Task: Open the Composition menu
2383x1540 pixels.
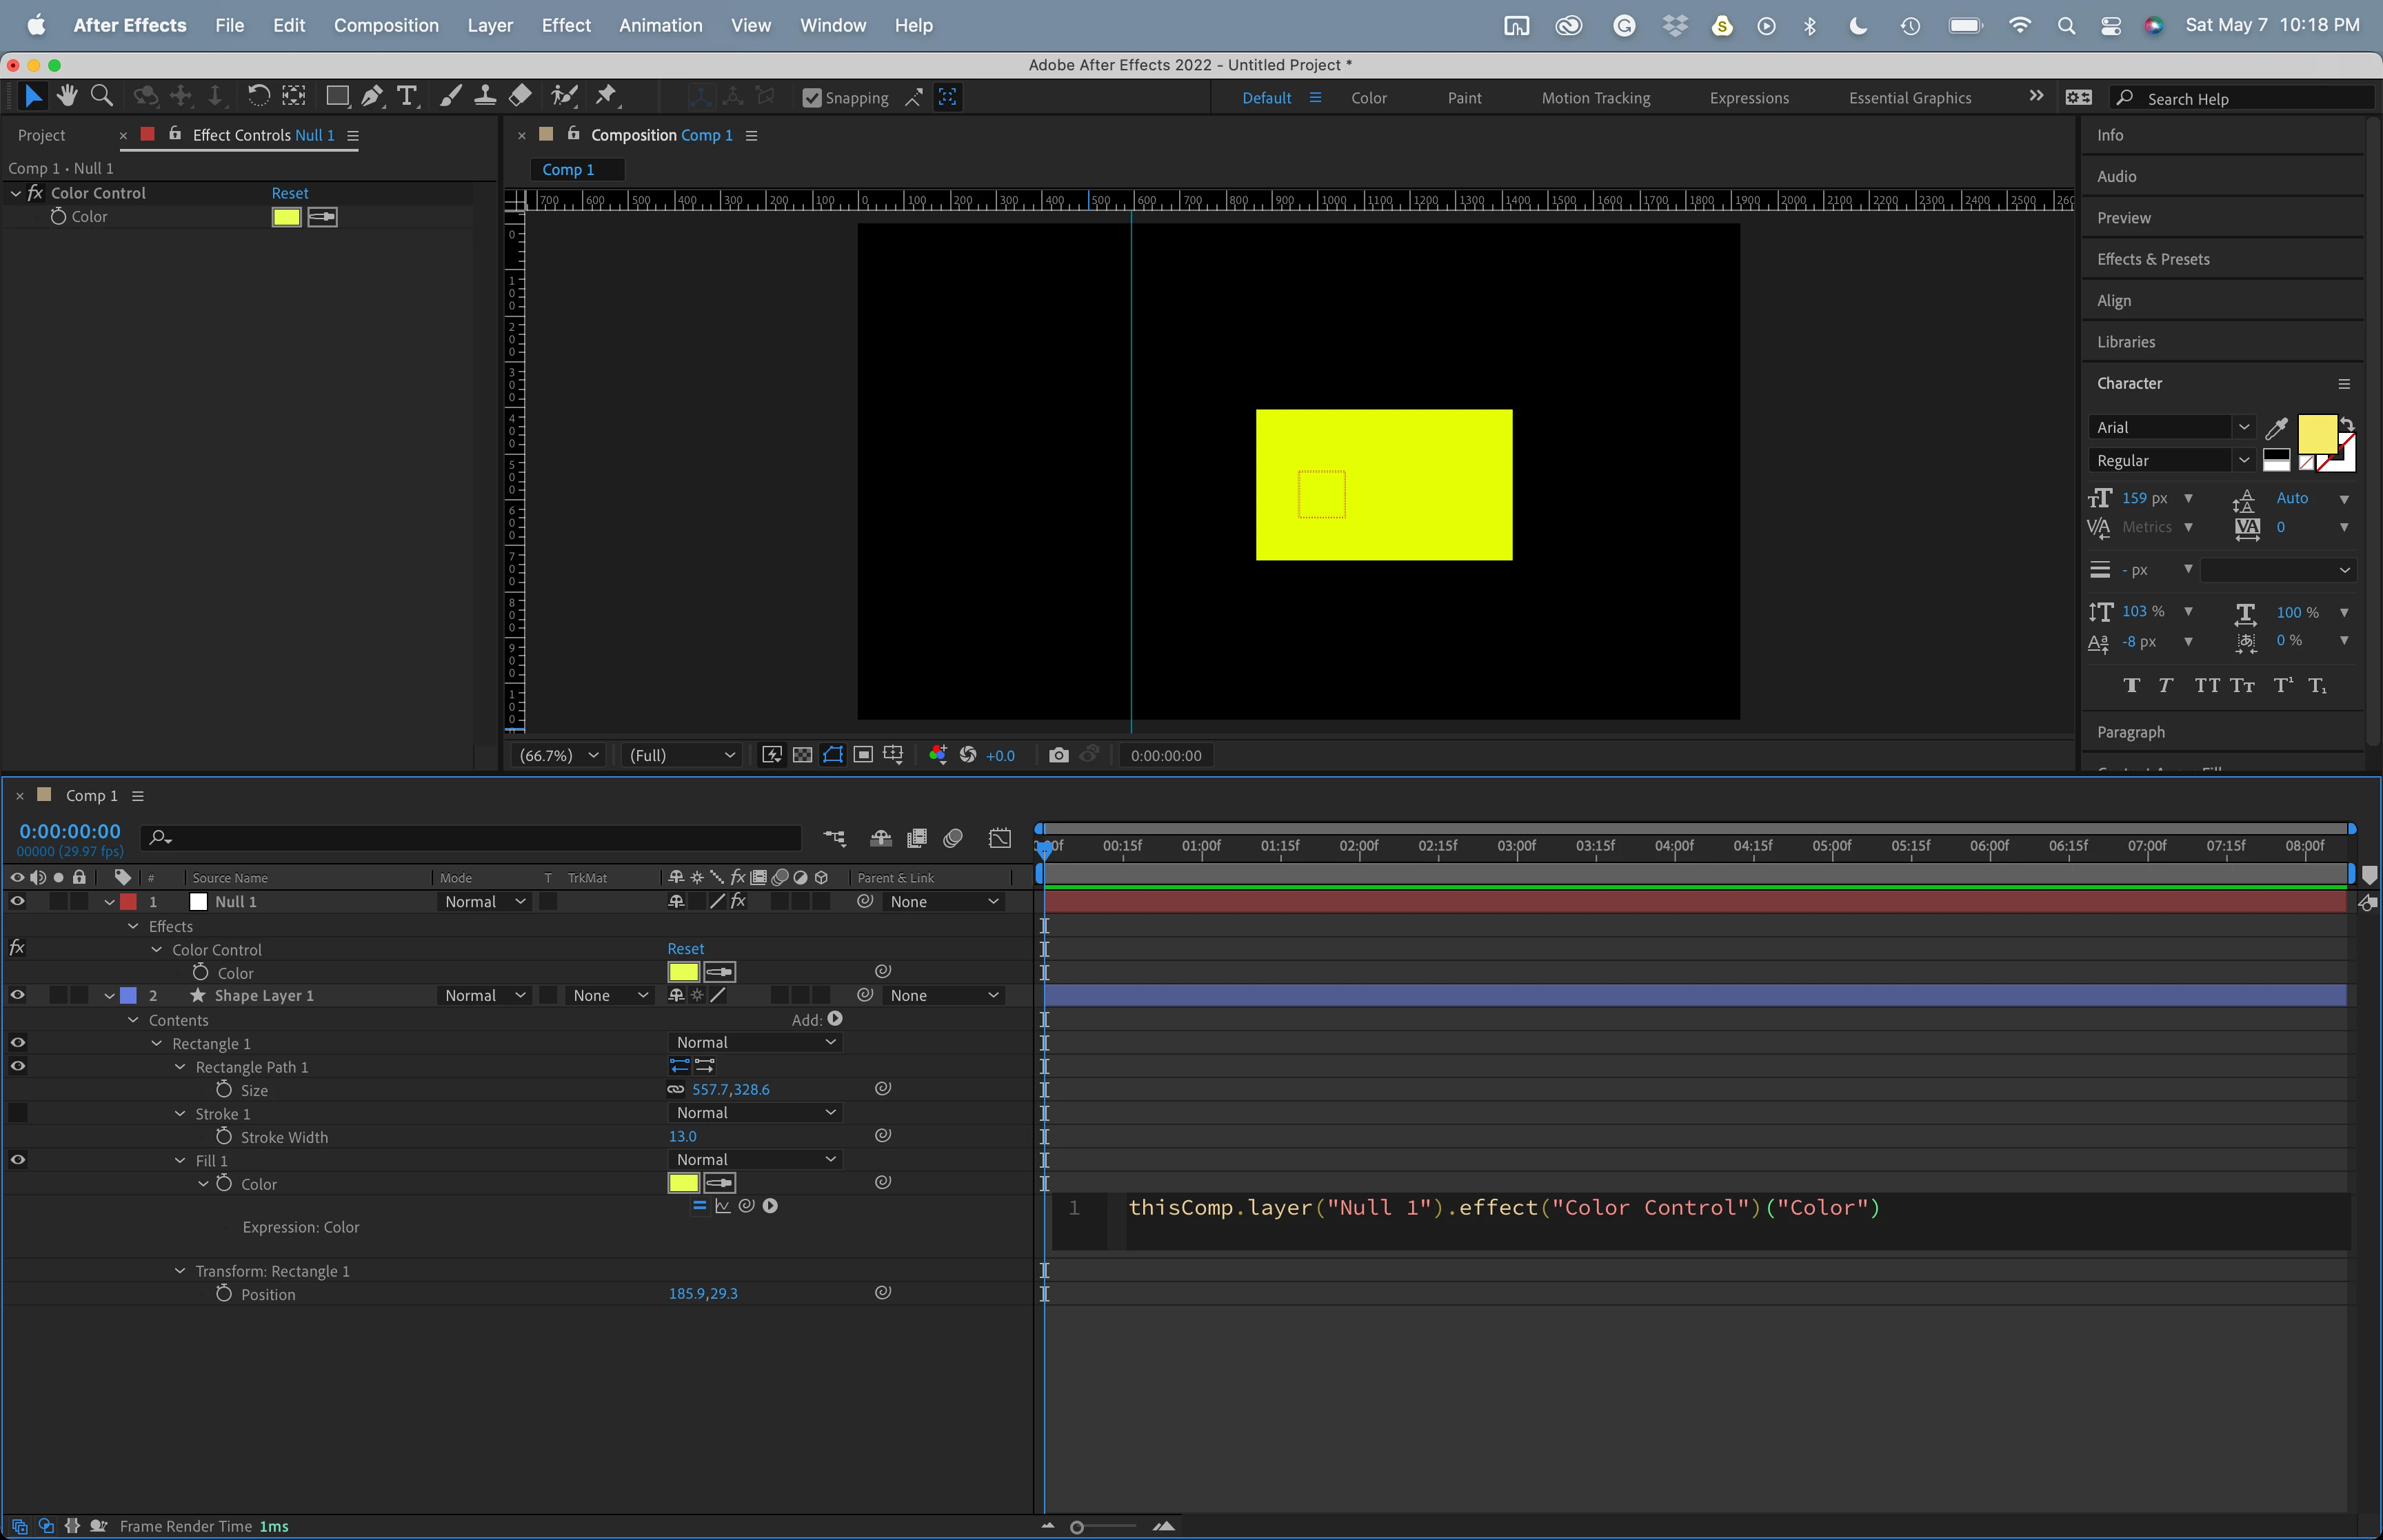Action: click(386, 25)
